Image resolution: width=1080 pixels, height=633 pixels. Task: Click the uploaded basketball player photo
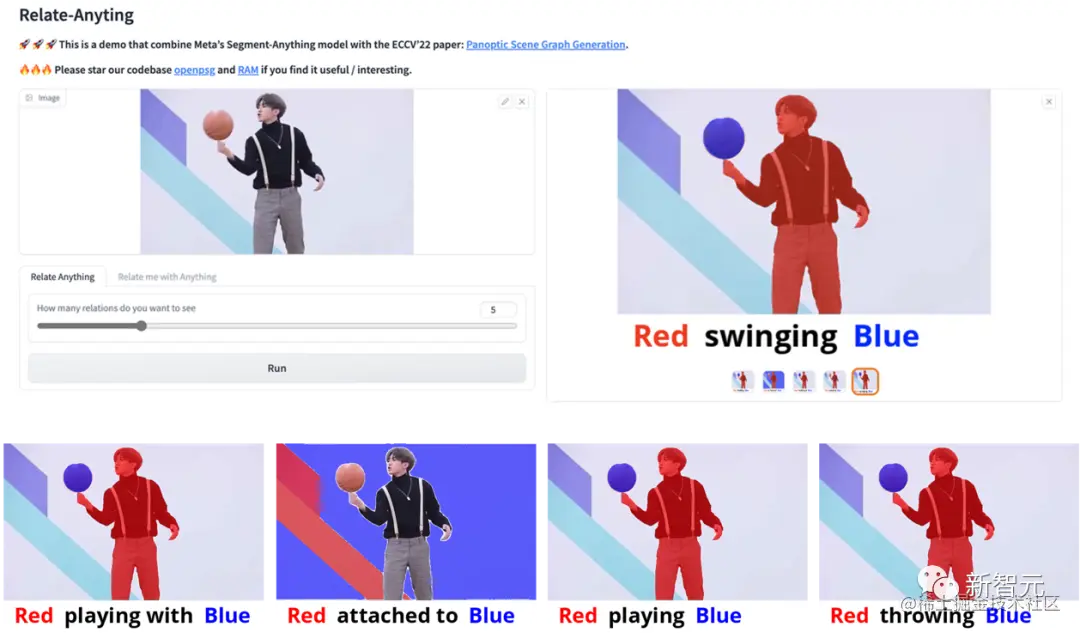[277, 172]
